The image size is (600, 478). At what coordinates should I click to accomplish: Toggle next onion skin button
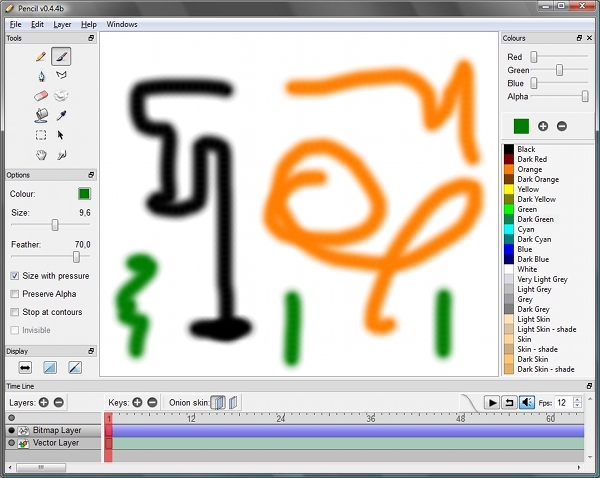pyautogui.click(x=233, y=402)
